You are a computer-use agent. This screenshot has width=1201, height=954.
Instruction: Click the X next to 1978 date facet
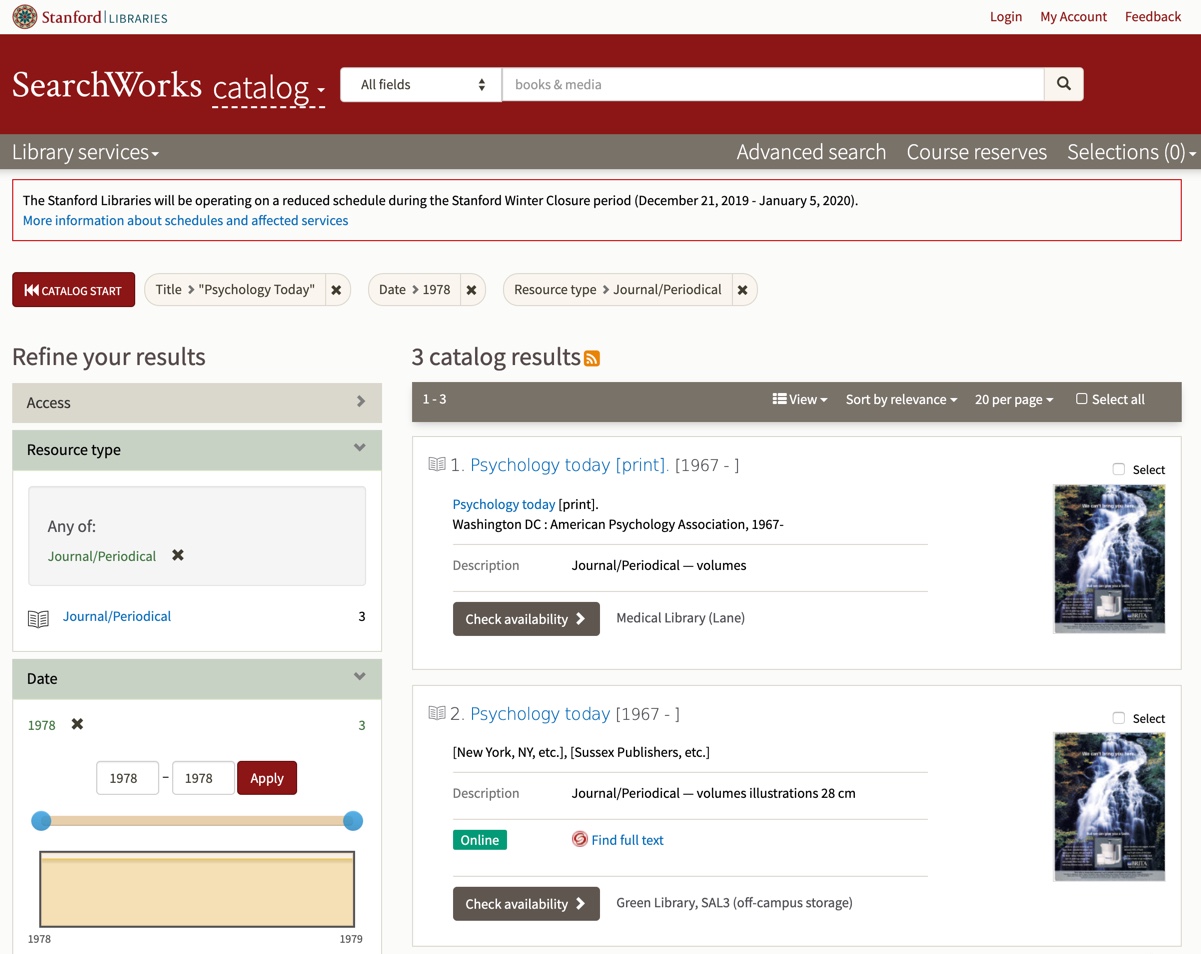(77, 724)
